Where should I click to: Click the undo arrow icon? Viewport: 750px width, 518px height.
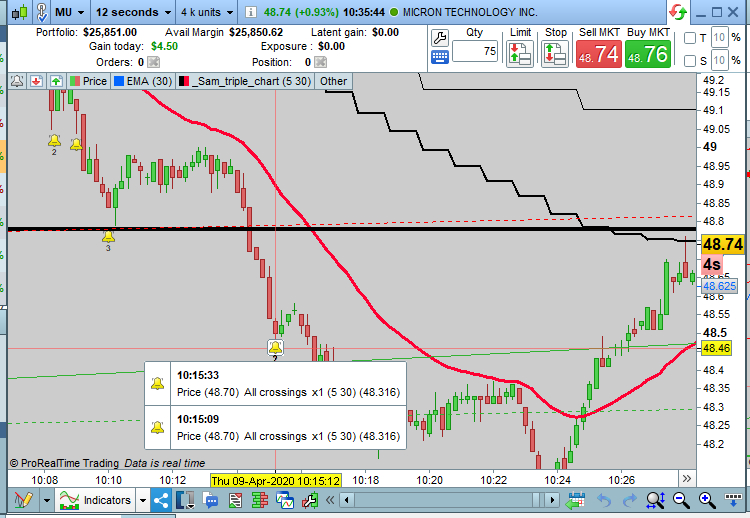[604, 501]
